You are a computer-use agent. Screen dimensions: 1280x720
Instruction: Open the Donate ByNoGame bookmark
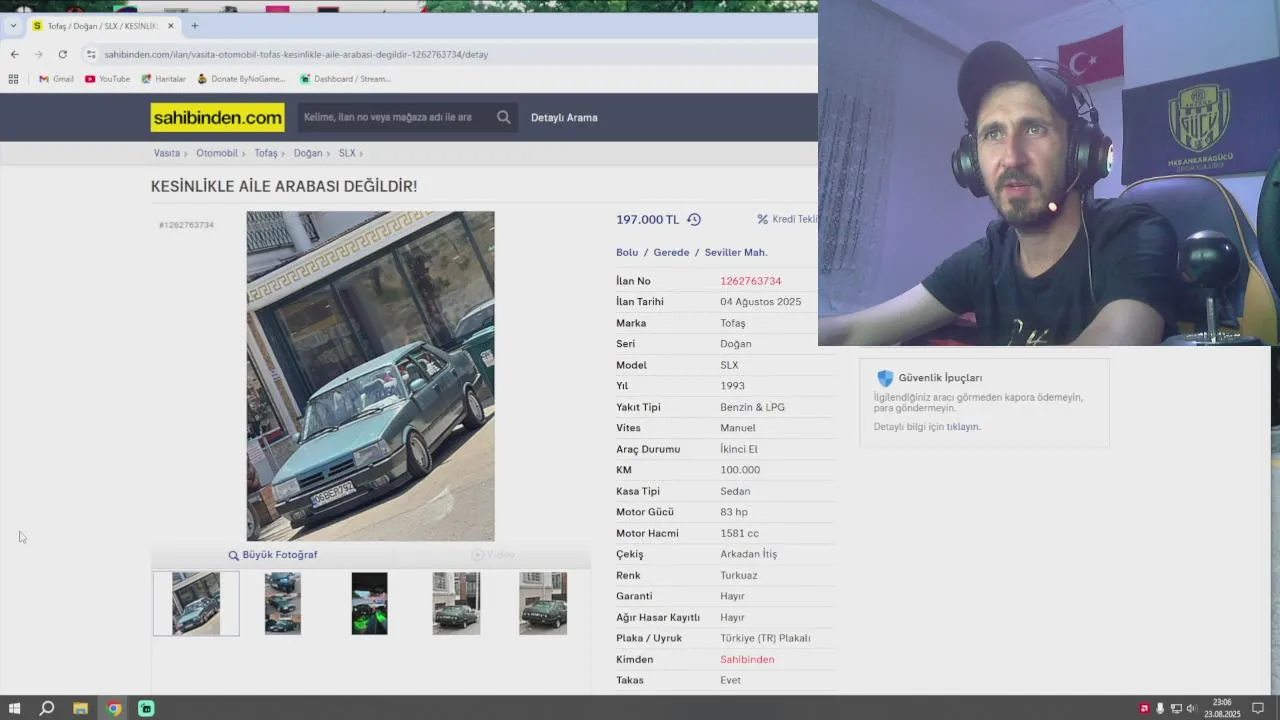pos(240,79)
